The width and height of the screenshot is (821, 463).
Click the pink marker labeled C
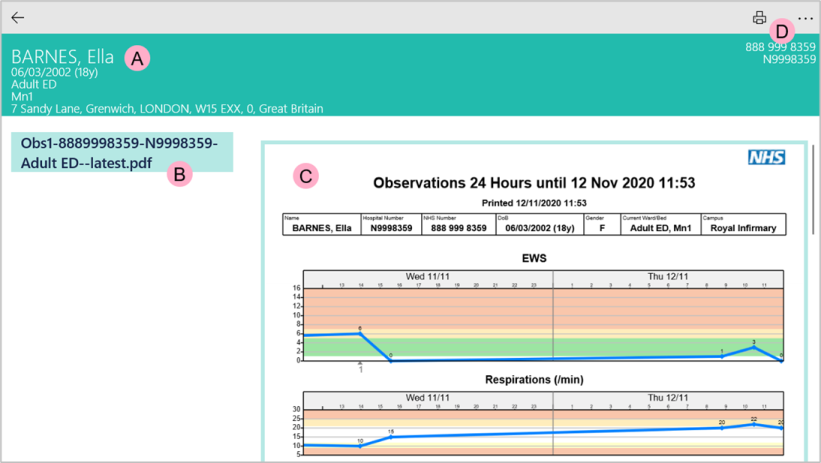click(305, 176)
